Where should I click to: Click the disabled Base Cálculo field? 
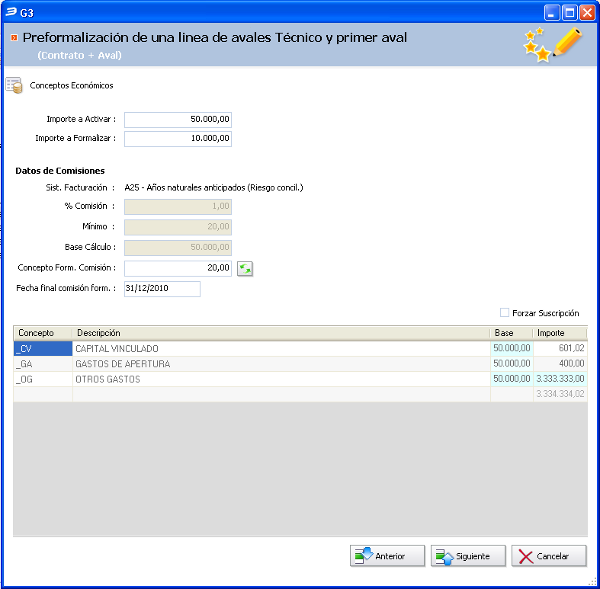[178, 248]
